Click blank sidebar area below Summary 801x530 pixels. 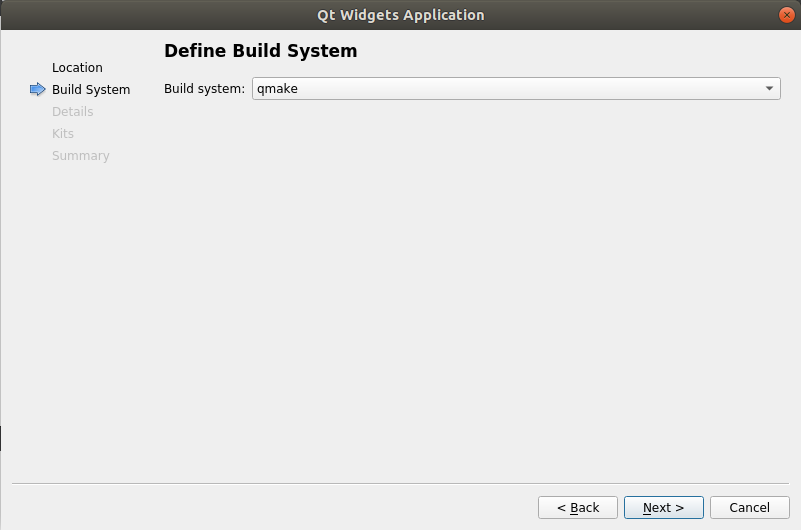80,300
